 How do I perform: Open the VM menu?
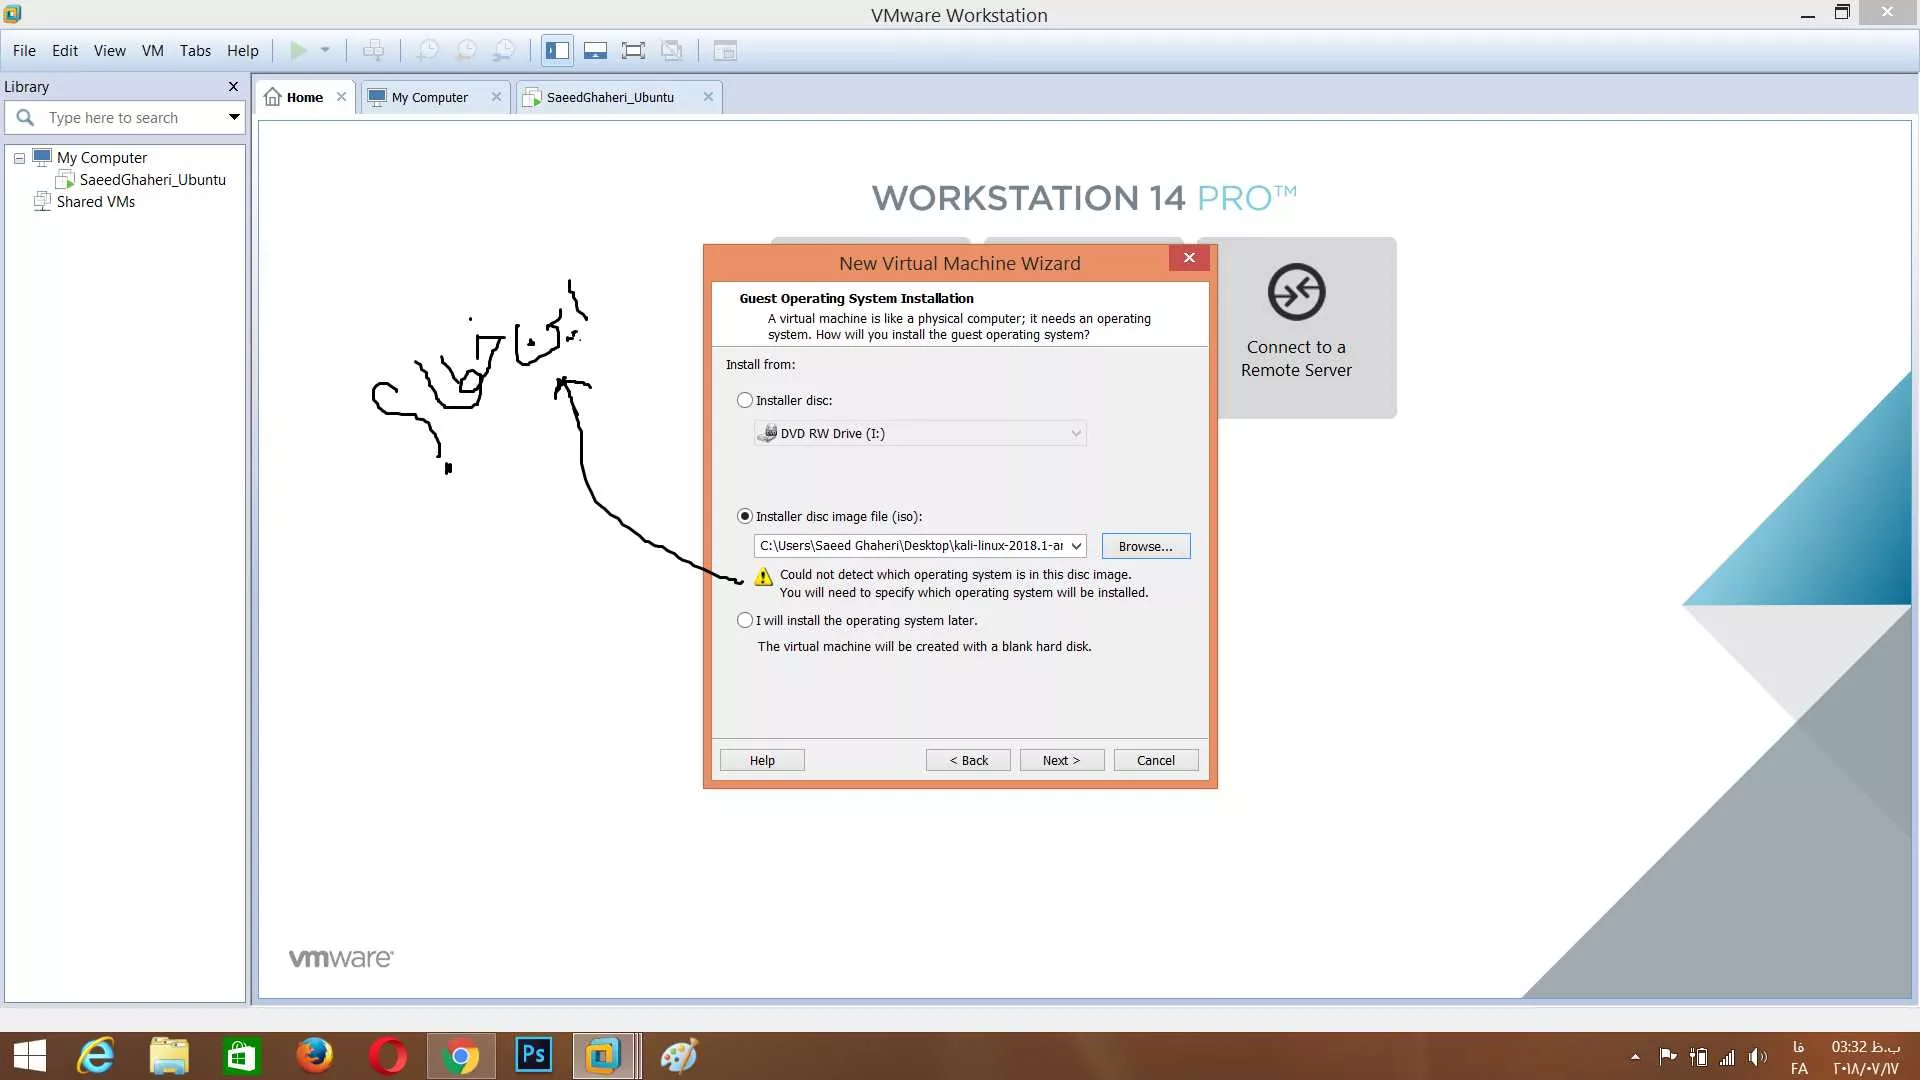point(153,50)
